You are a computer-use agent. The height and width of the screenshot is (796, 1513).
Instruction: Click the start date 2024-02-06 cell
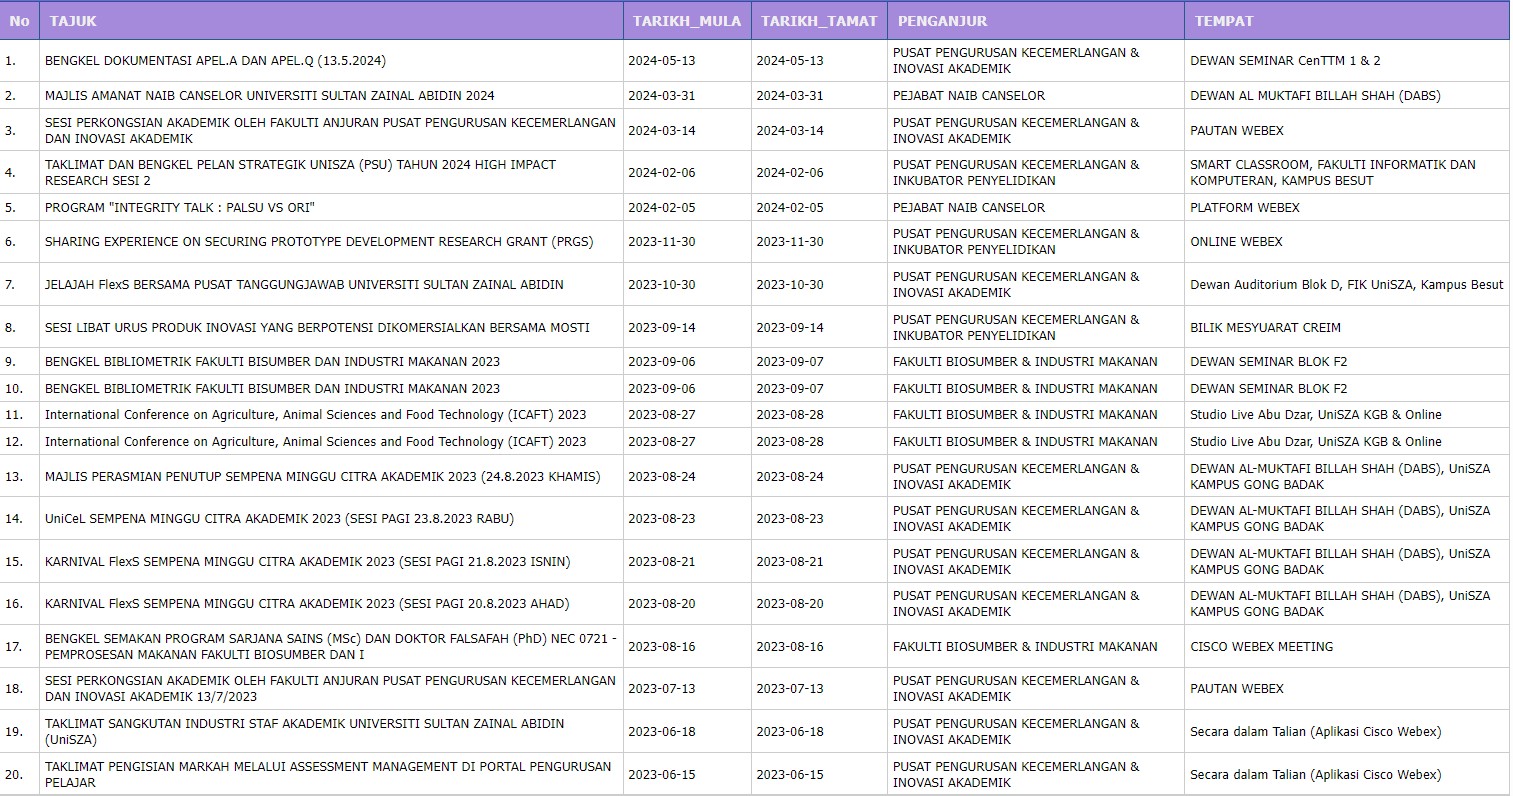tap(661, 173)
